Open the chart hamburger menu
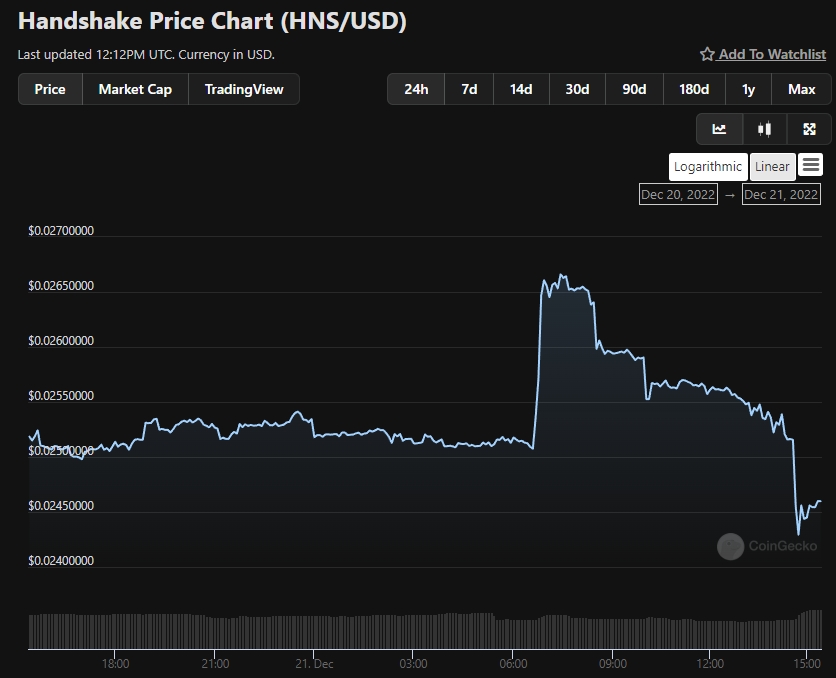The height and width of the screenshot is (678, 836). 811,165
